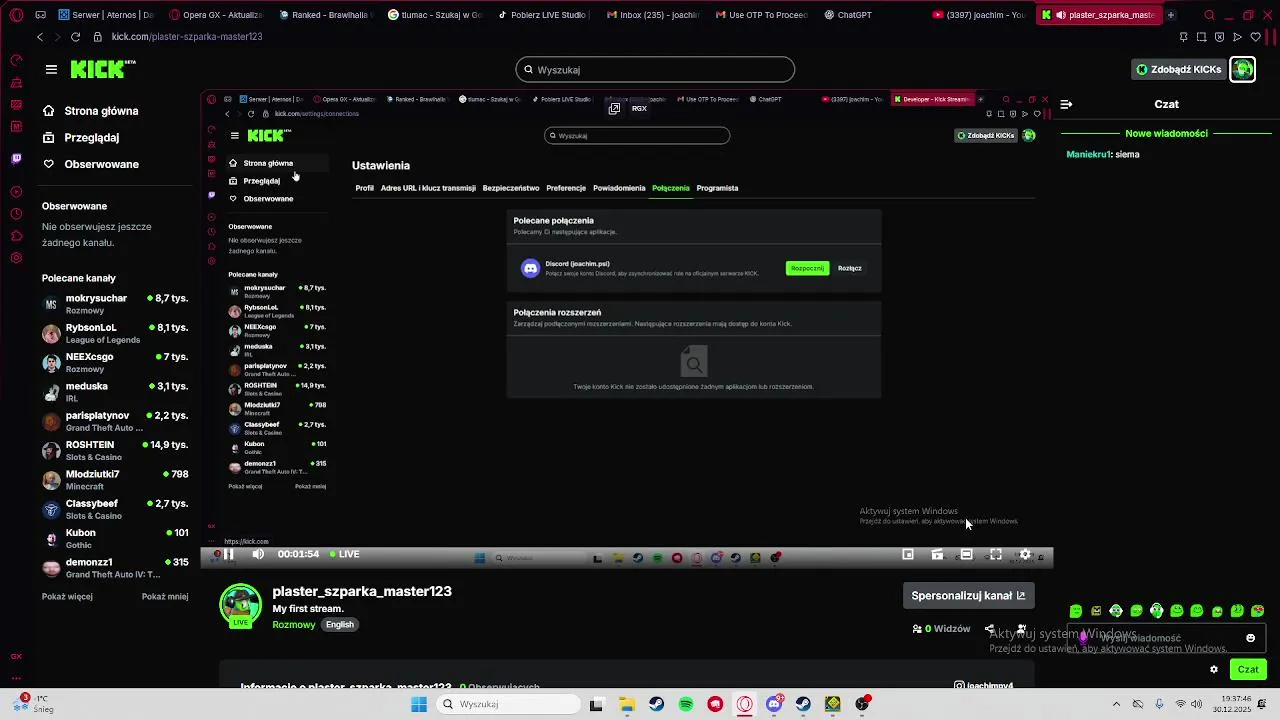Screen dimensions: 1280x720
Task: Click the Nowe wiadomości chat banner
Action: [1166, 133]
